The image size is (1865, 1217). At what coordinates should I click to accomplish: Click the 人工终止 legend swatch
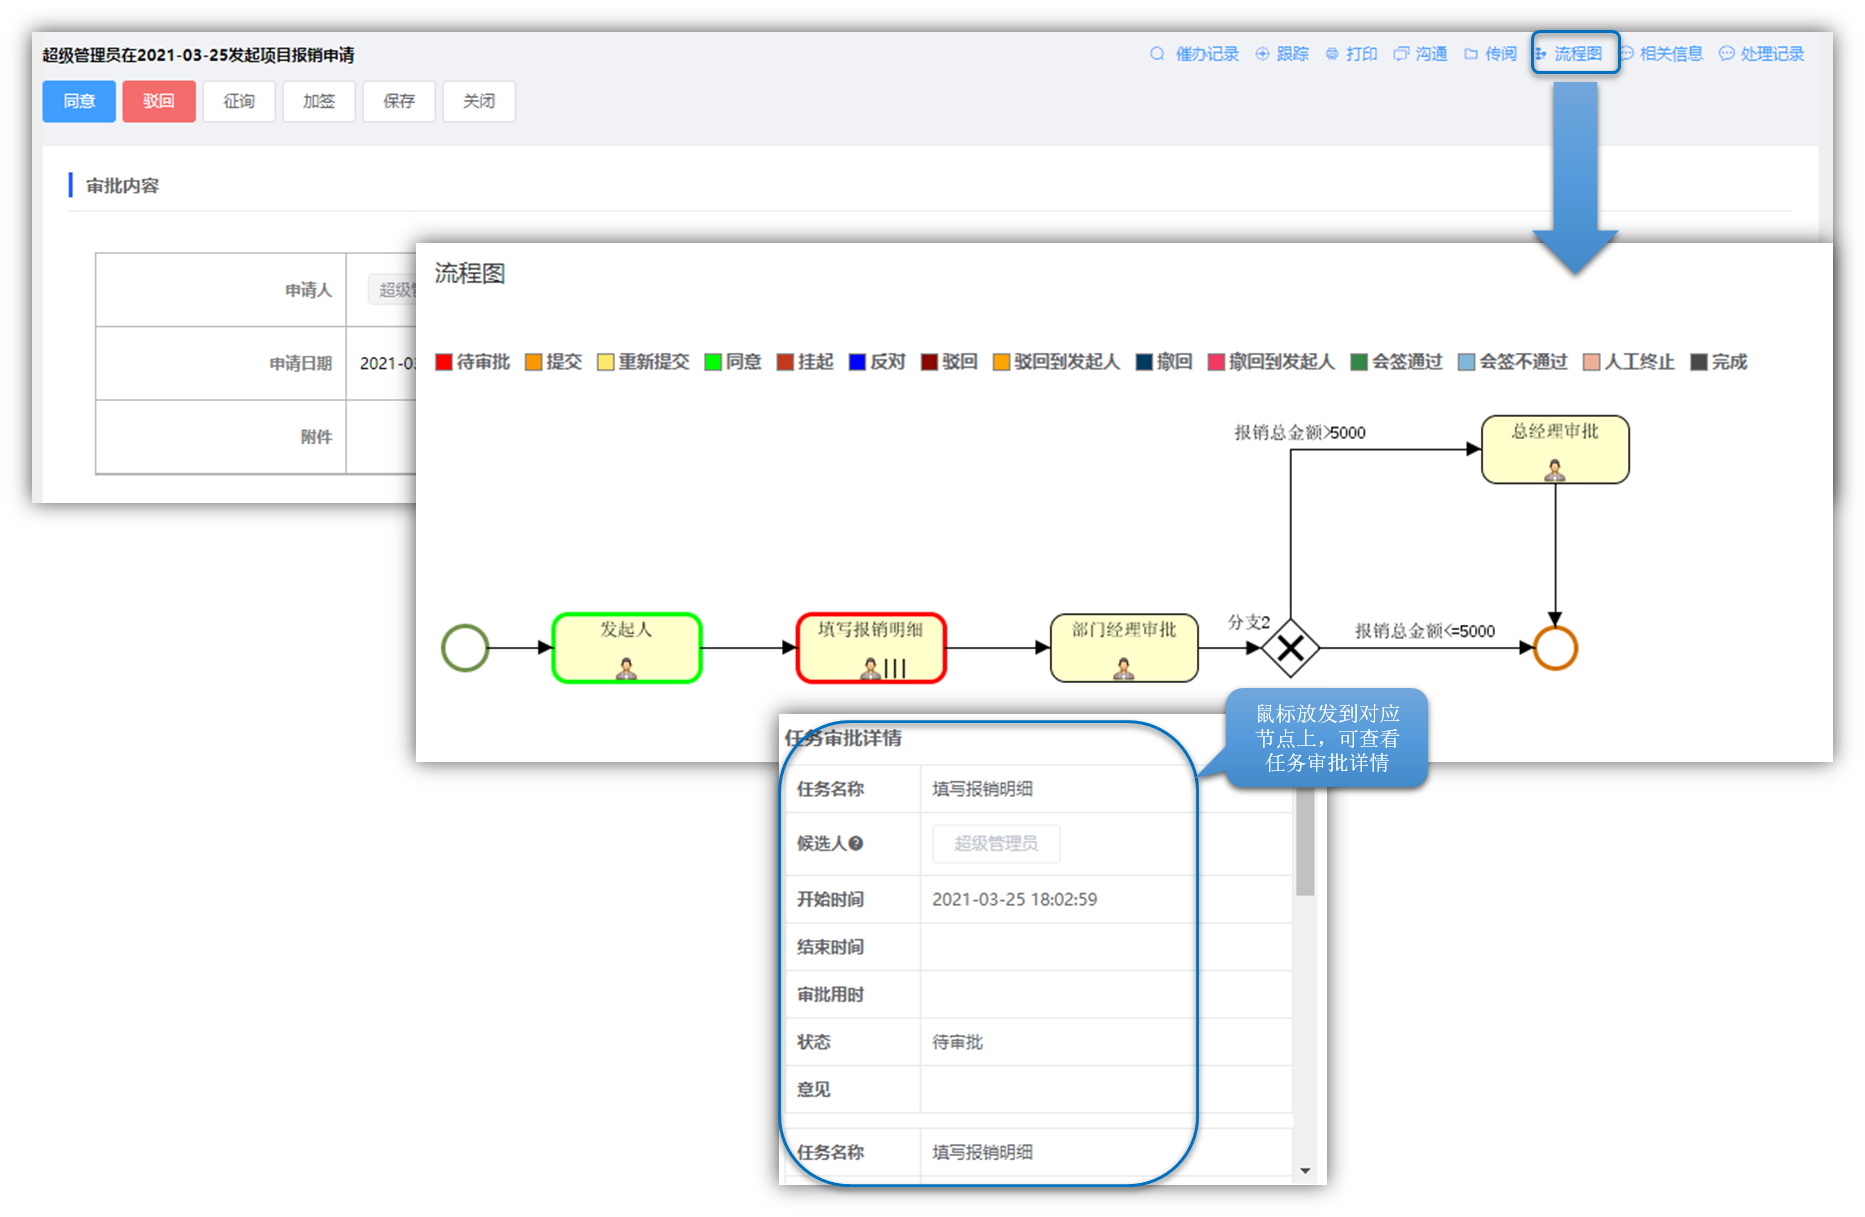point(1592,362)
